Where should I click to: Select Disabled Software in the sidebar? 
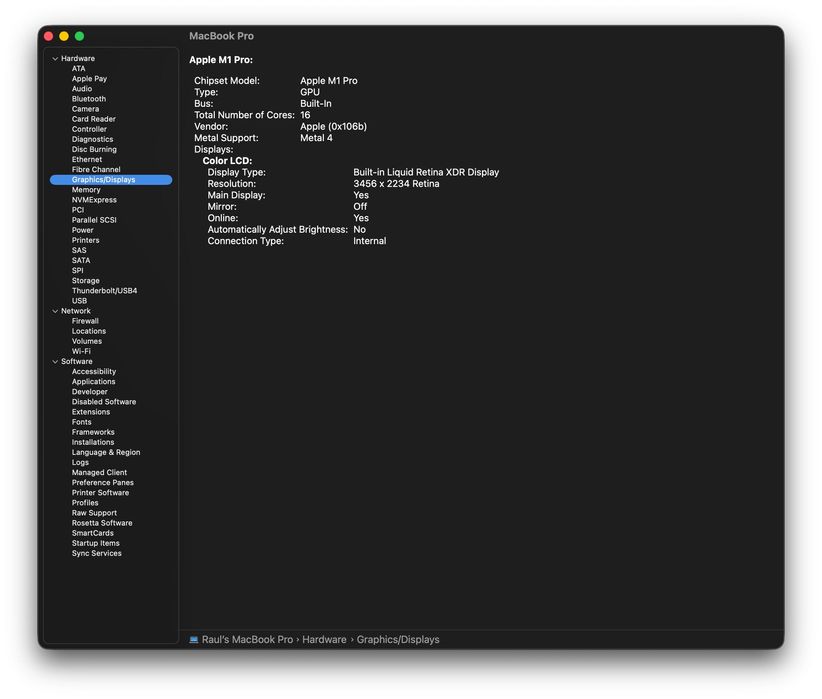point(104,402)
